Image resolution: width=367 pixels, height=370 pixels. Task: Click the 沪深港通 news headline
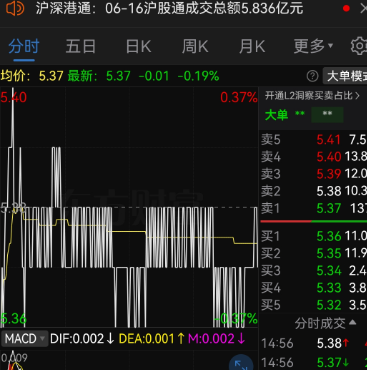click(x=169, y=8)
